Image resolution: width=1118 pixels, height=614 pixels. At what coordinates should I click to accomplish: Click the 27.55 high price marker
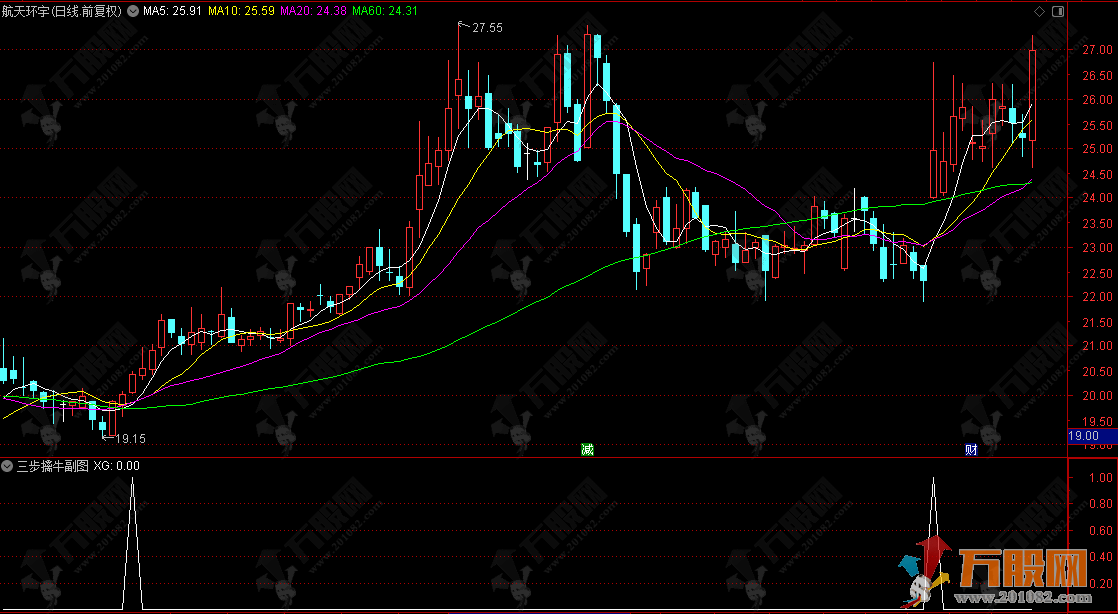pos(487,28)
